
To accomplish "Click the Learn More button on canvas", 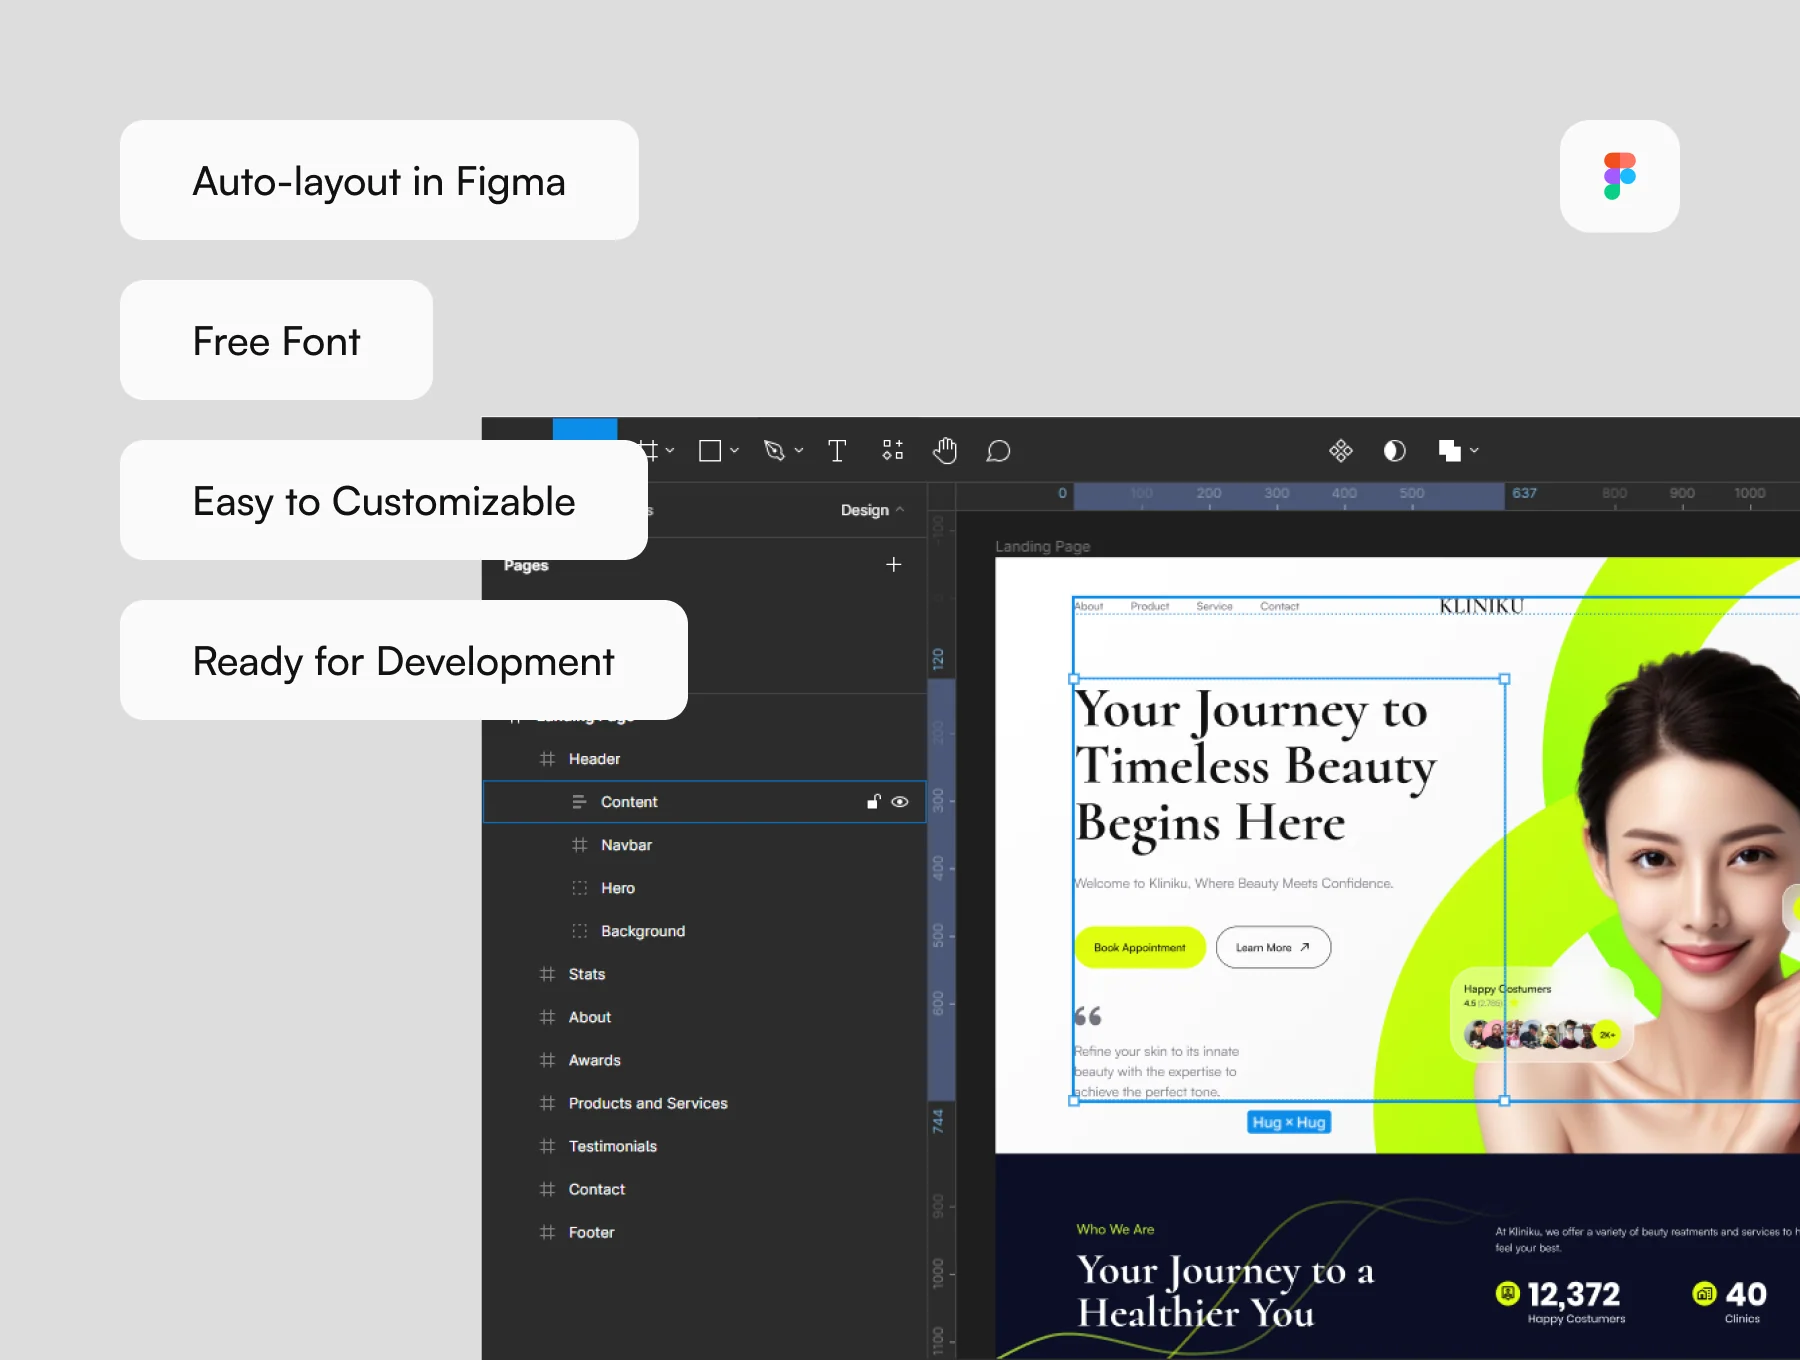I will tap(1273, 947).
